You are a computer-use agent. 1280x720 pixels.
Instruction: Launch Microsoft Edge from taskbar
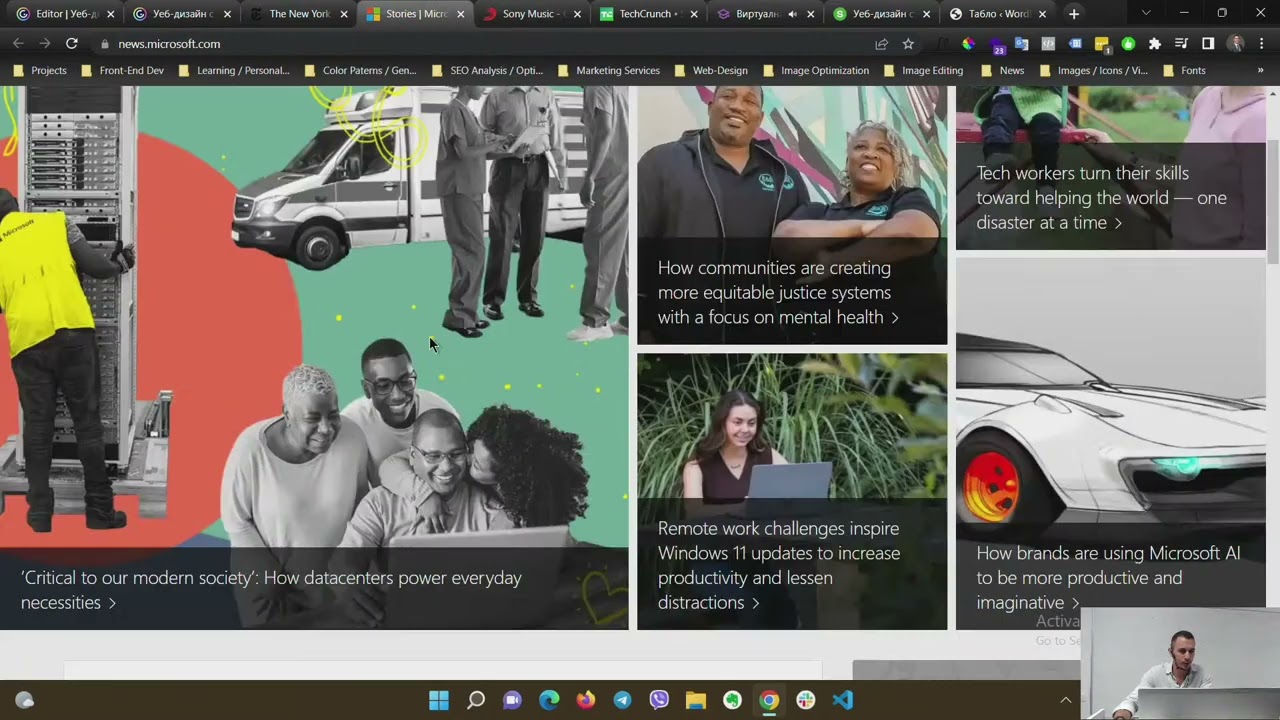click(x=549, y=700)
